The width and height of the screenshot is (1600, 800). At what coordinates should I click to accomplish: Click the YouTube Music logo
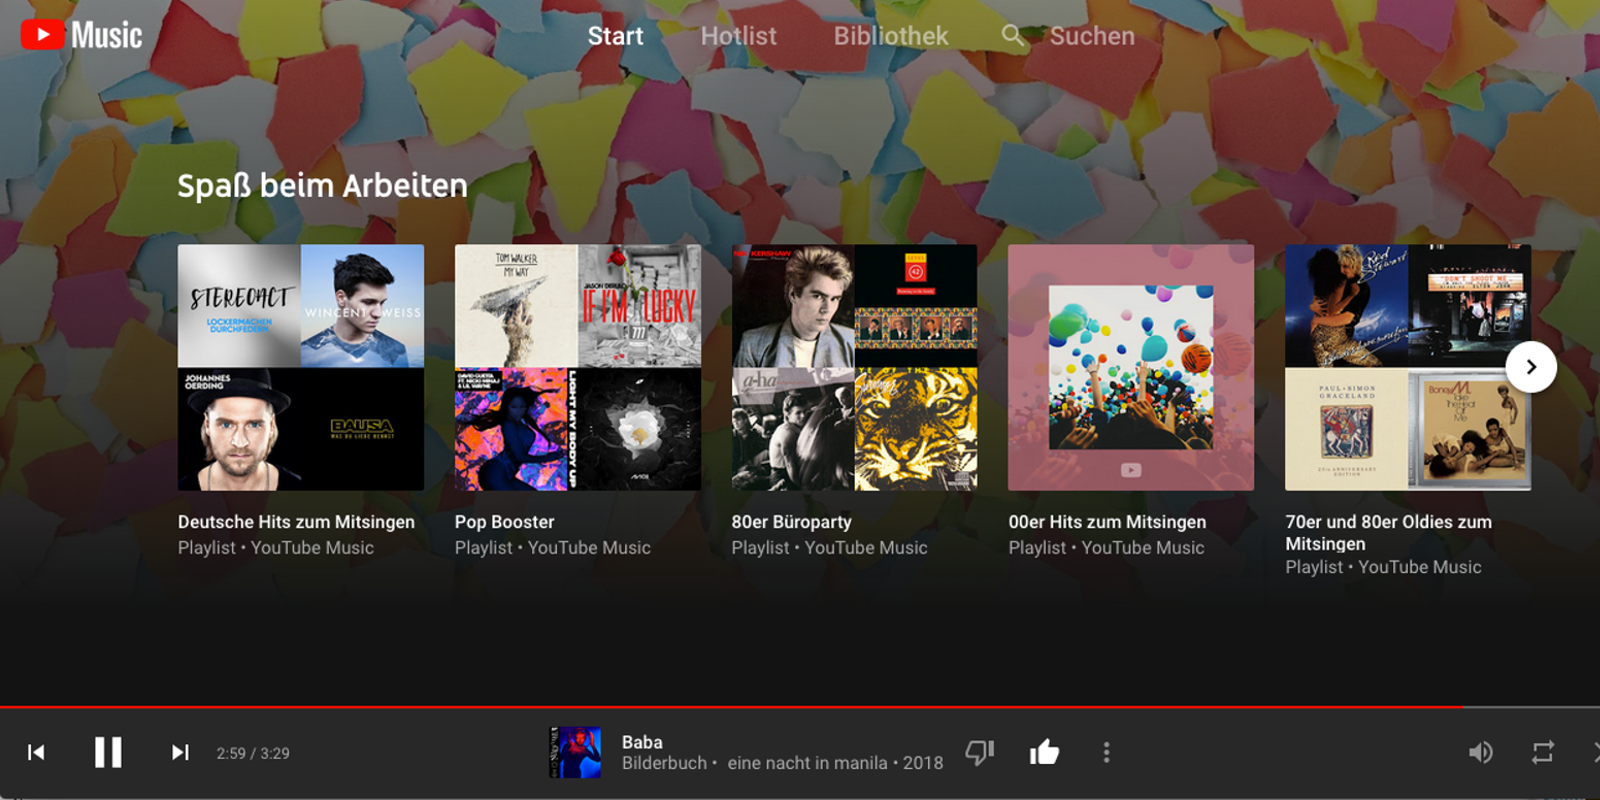82,35
